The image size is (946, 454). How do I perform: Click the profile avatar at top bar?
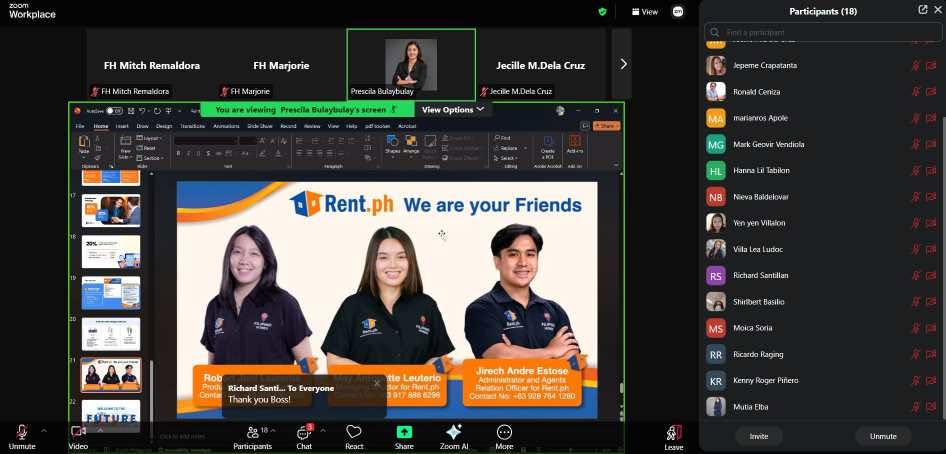(x=678, y=11)
